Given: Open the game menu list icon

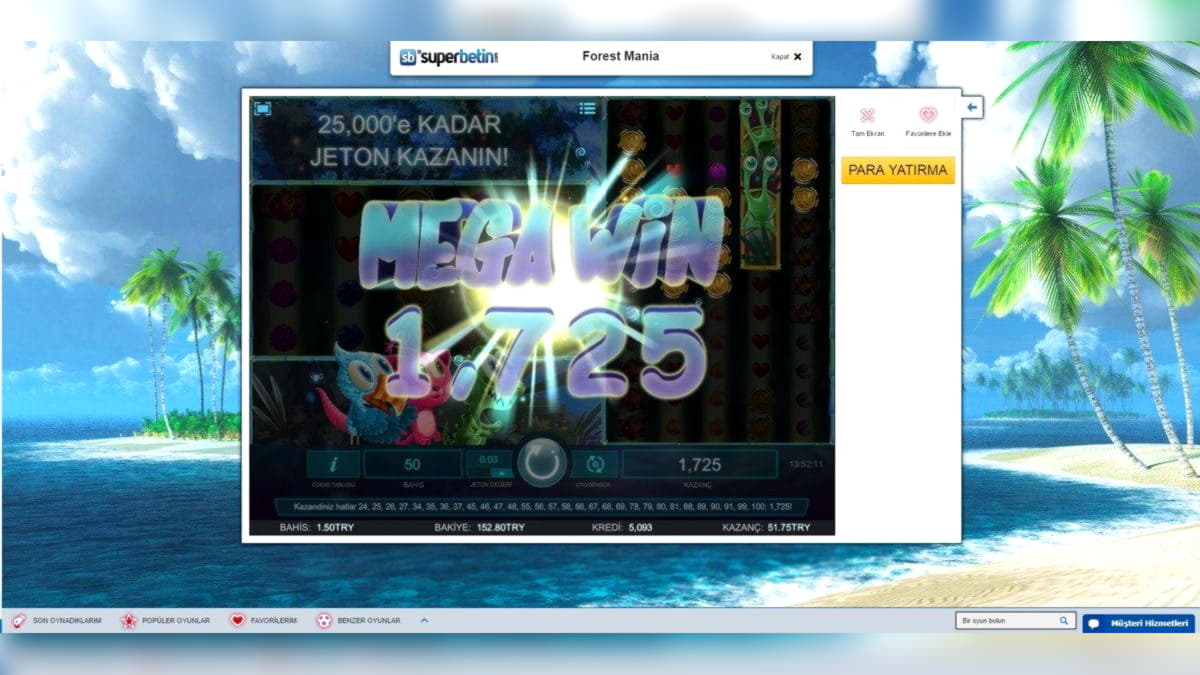Looking at the screenshot, I should tap(588, 108).
